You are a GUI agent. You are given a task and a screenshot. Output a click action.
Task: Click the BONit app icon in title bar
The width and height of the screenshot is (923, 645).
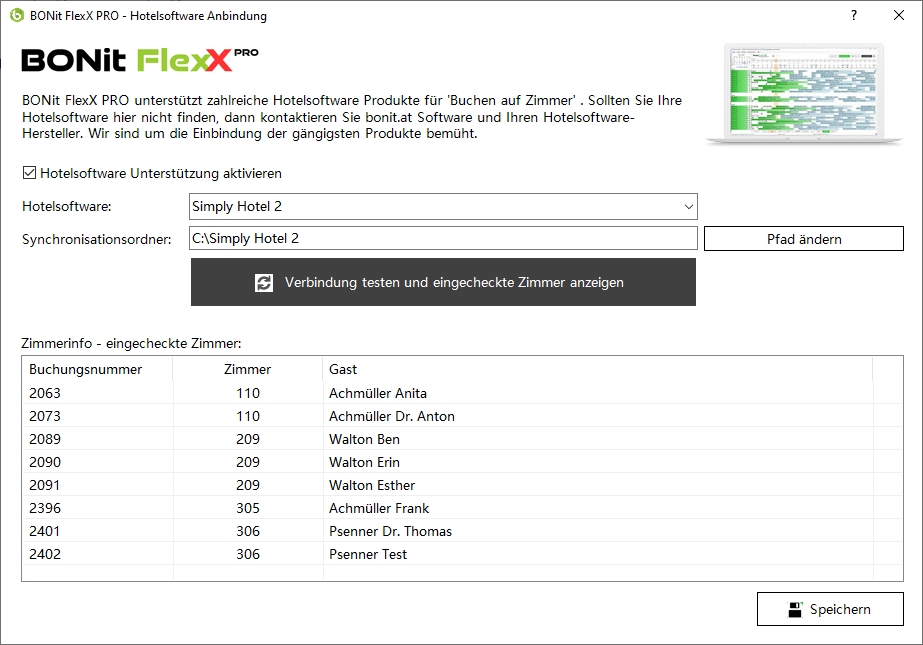point(17,15)
